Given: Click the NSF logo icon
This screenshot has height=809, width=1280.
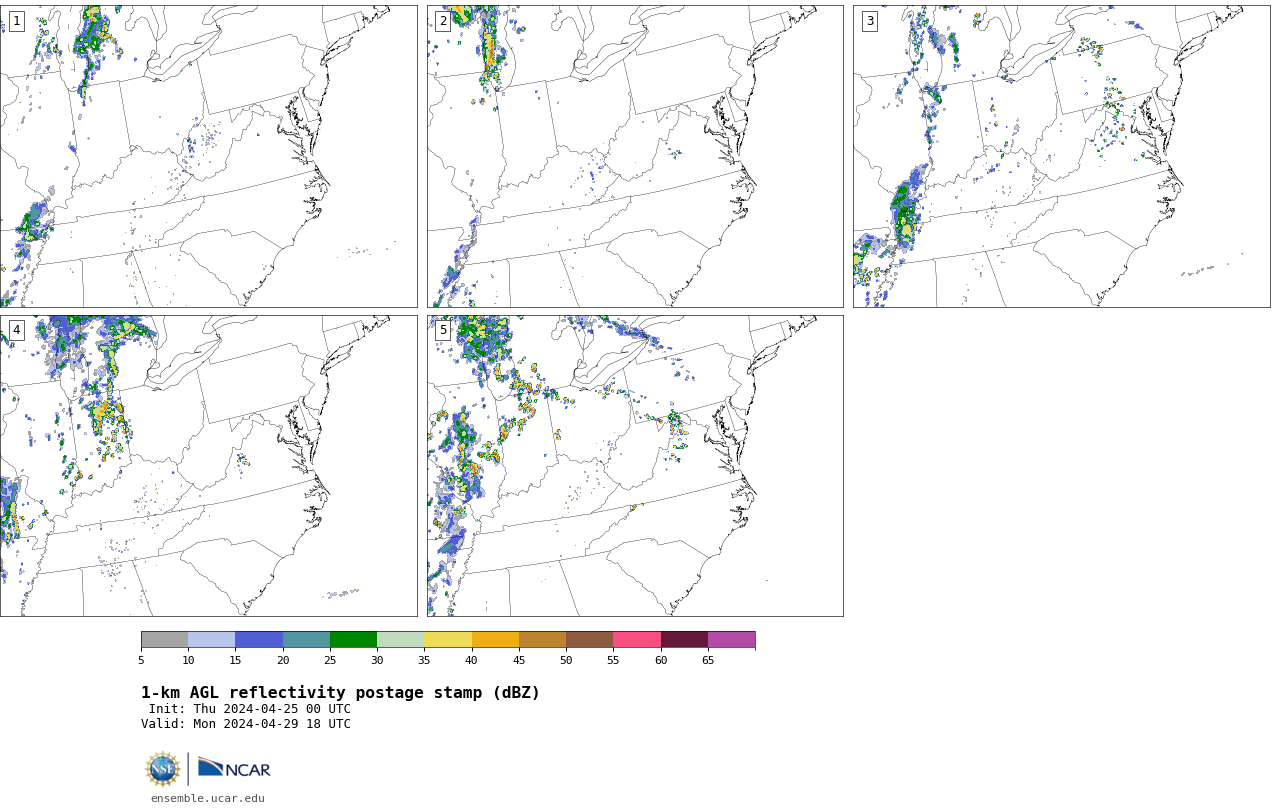Looking at the screenshot, I should (163, 769).
